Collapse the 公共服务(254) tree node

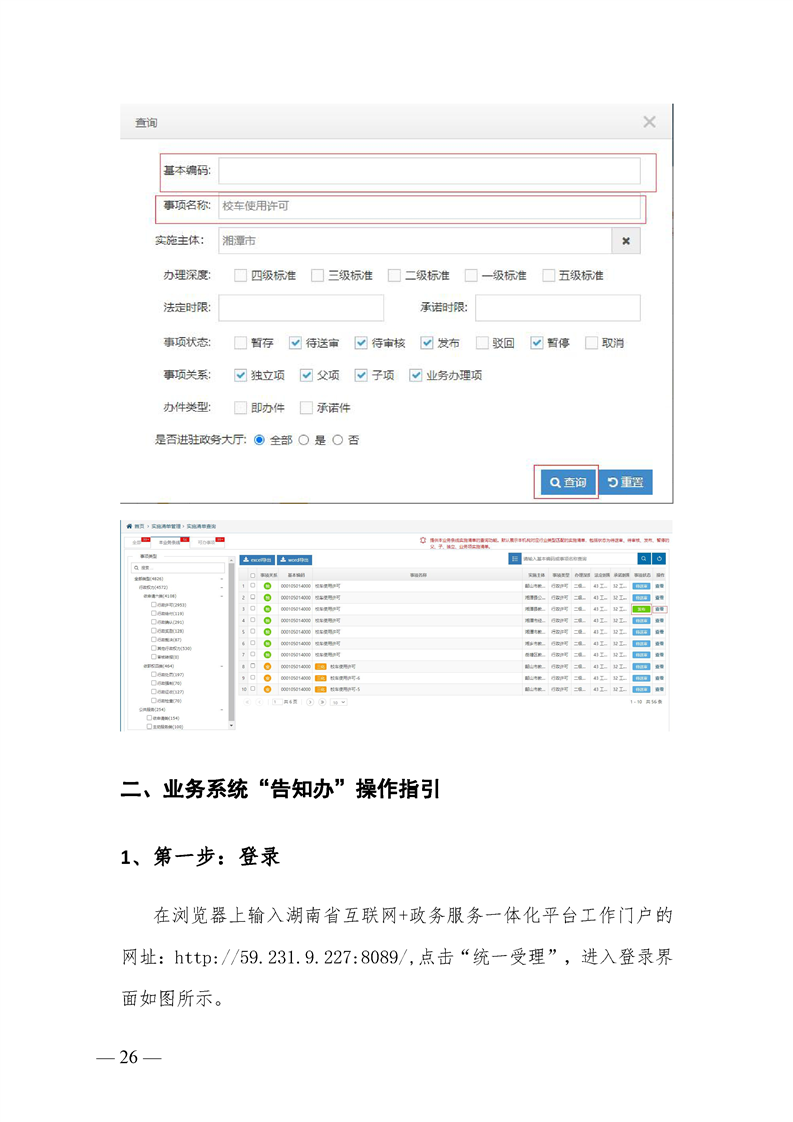[221, 709]
